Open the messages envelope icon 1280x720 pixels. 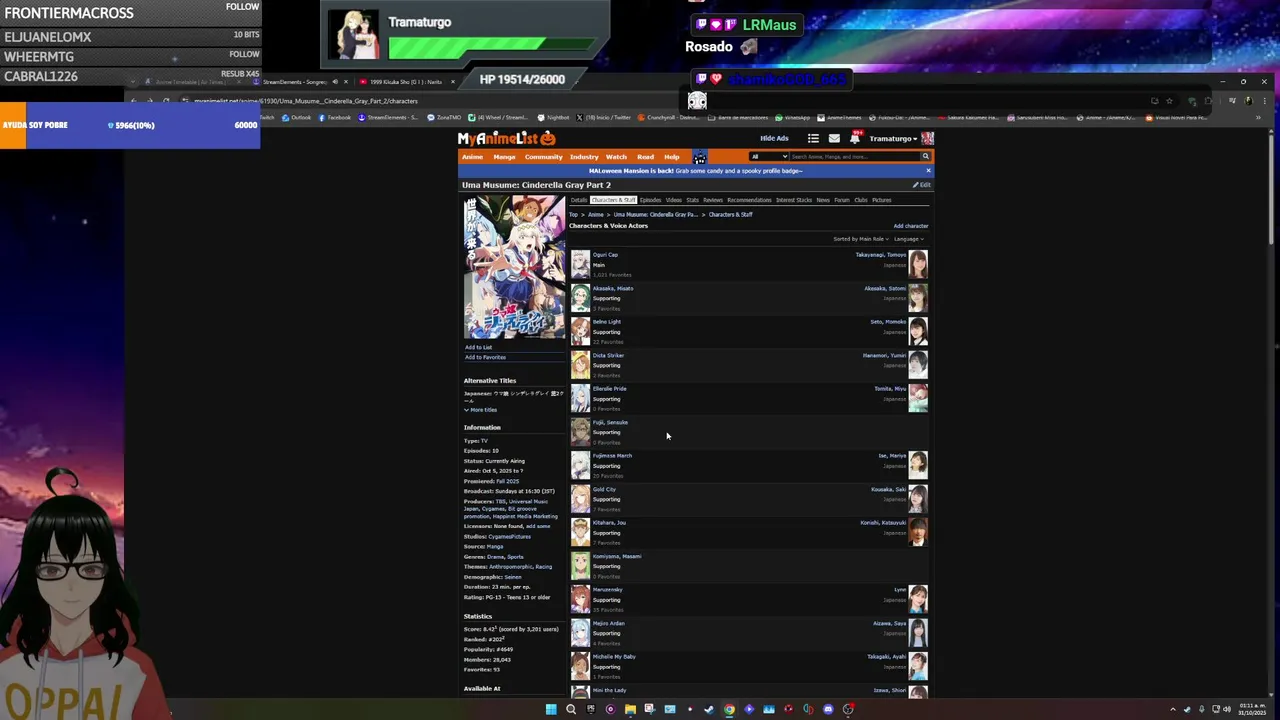click(834, 138)
